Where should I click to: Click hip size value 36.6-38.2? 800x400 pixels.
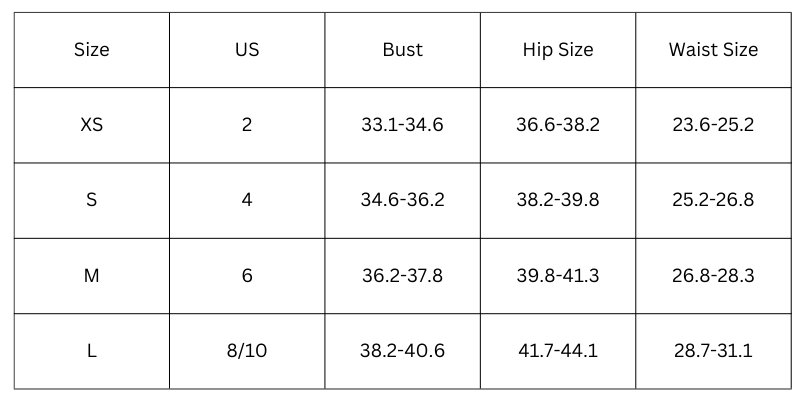pos(558,125)
